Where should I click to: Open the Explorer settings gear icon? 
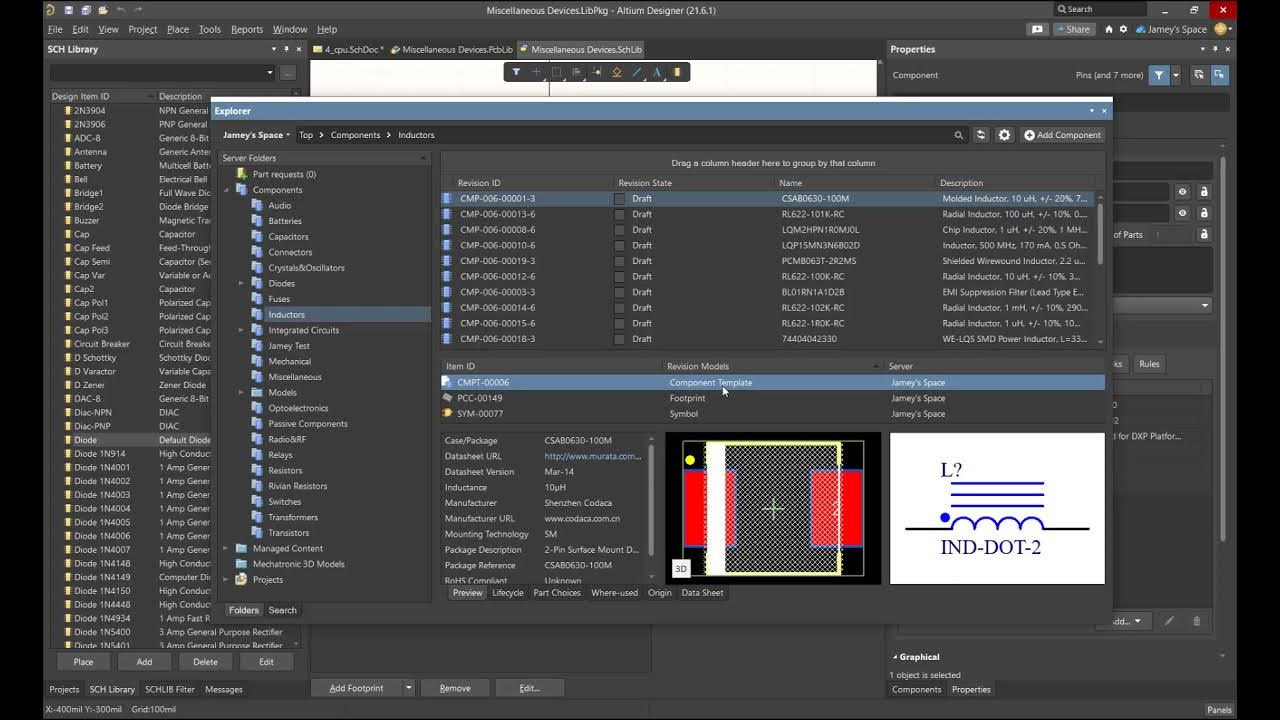pyautogui.click(x=1004, y=135)
